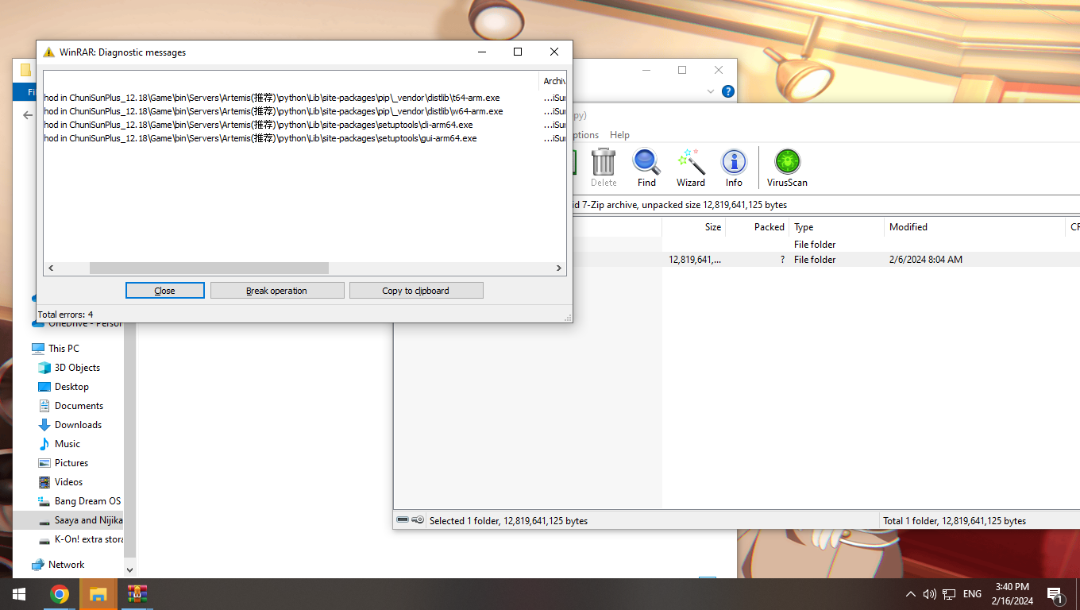Image resolution: width=1080 pixels, height=610 pixels.
Task: Open the Help menu in WinRAR
Action: pos(619,135)
